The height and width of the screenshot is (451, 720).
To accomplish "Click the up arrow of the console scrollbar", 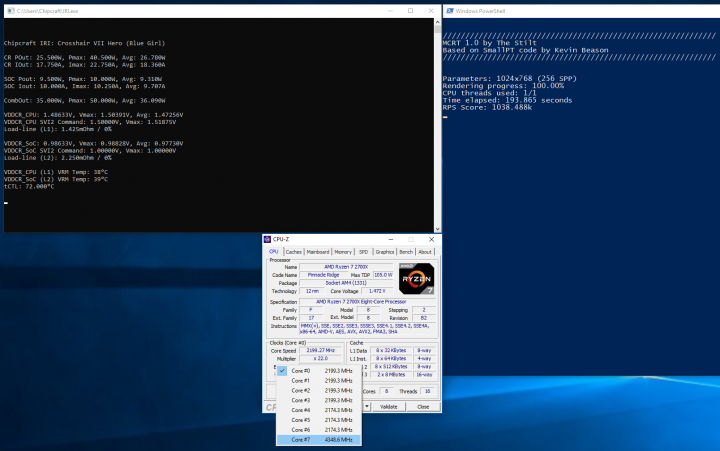I will point(438,22).
